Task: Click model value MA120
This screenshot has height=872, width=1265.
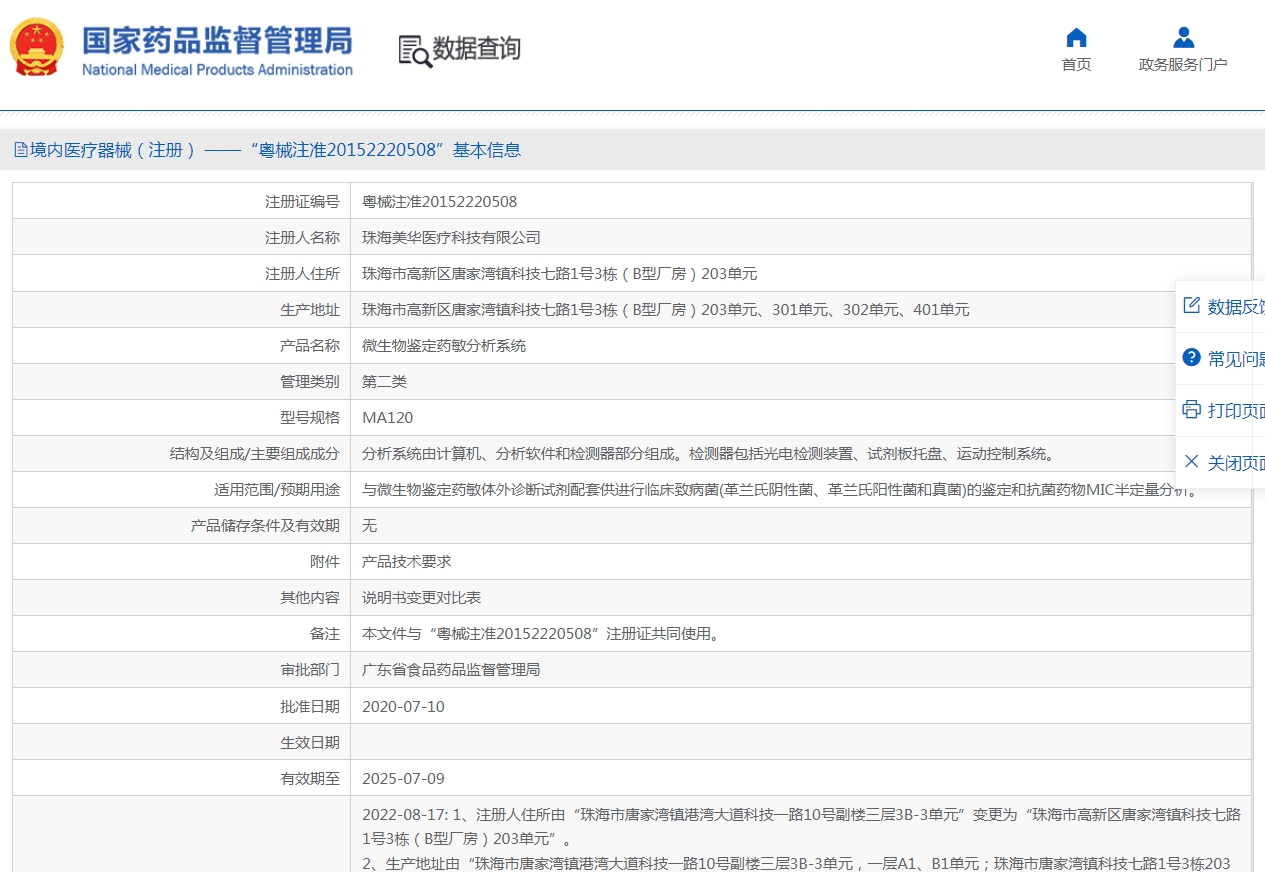Action: [x=387, y=418]
